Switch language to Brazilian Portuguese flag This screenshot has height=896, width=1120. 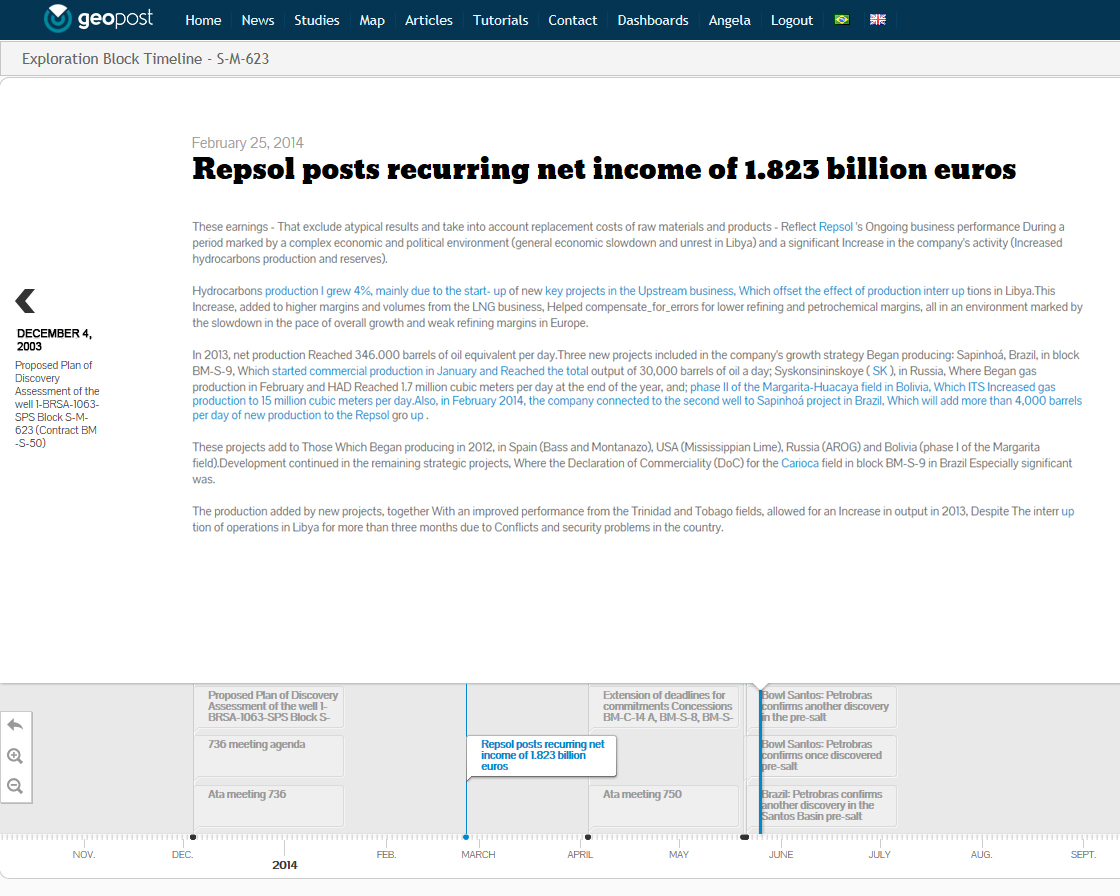pyautogui.click(x=841, y=20)
